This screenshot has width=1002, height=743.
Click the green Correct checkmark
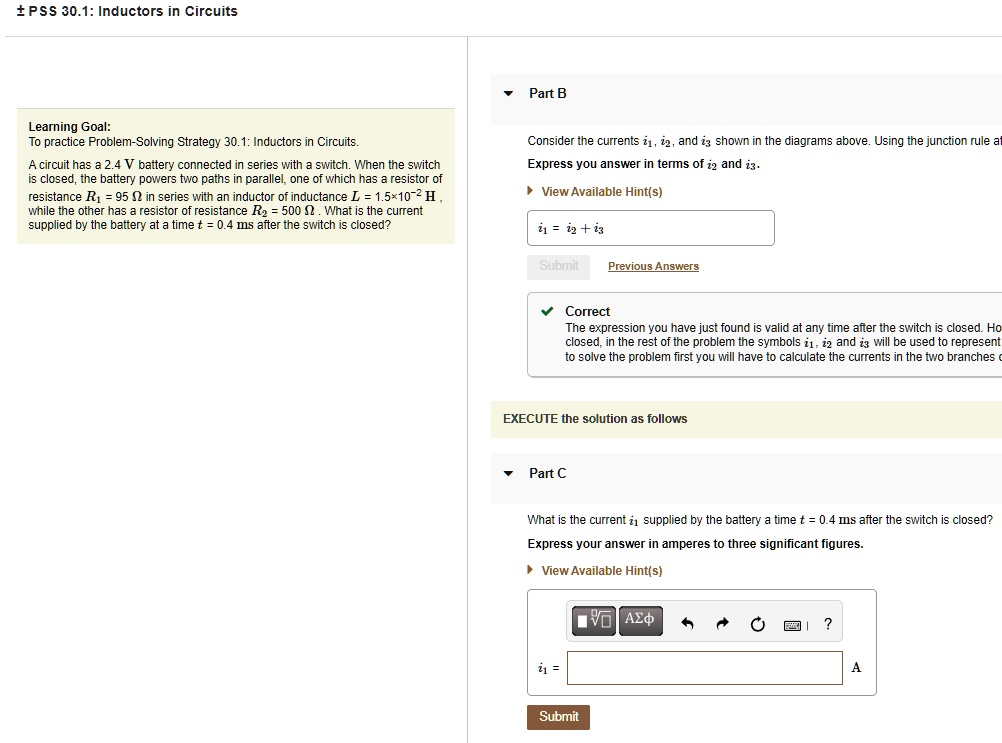547,312
